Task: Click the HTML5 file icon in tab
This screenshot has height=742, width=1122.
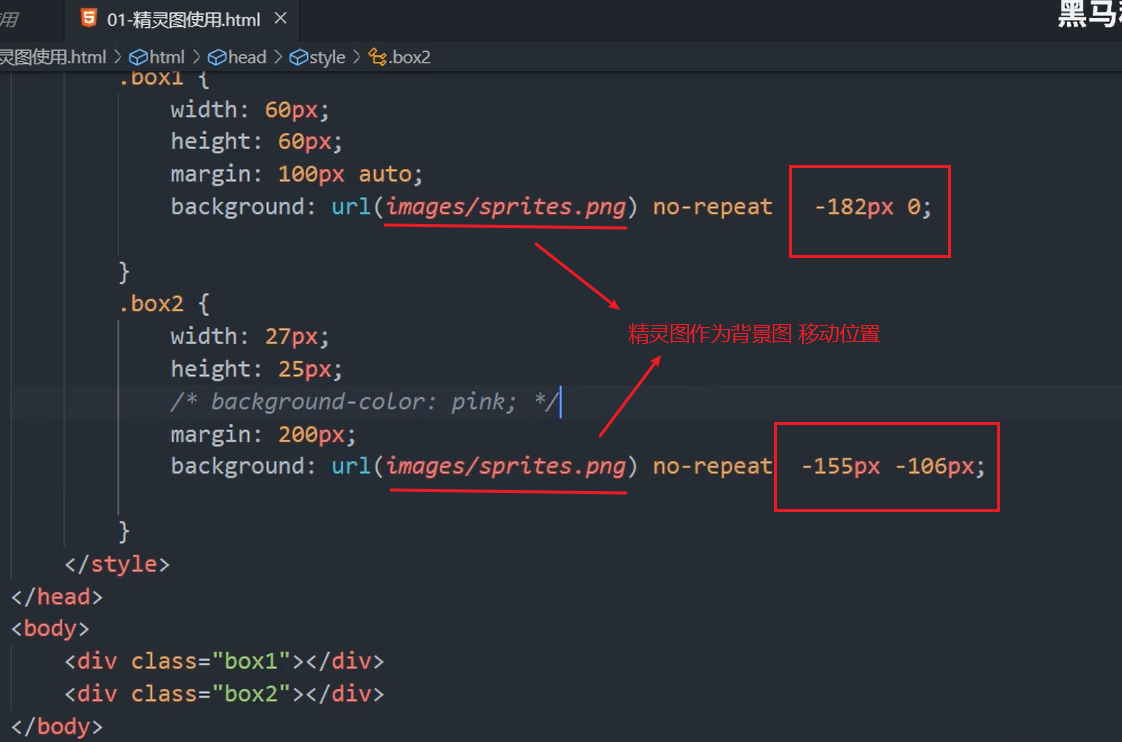Action: 89,18
